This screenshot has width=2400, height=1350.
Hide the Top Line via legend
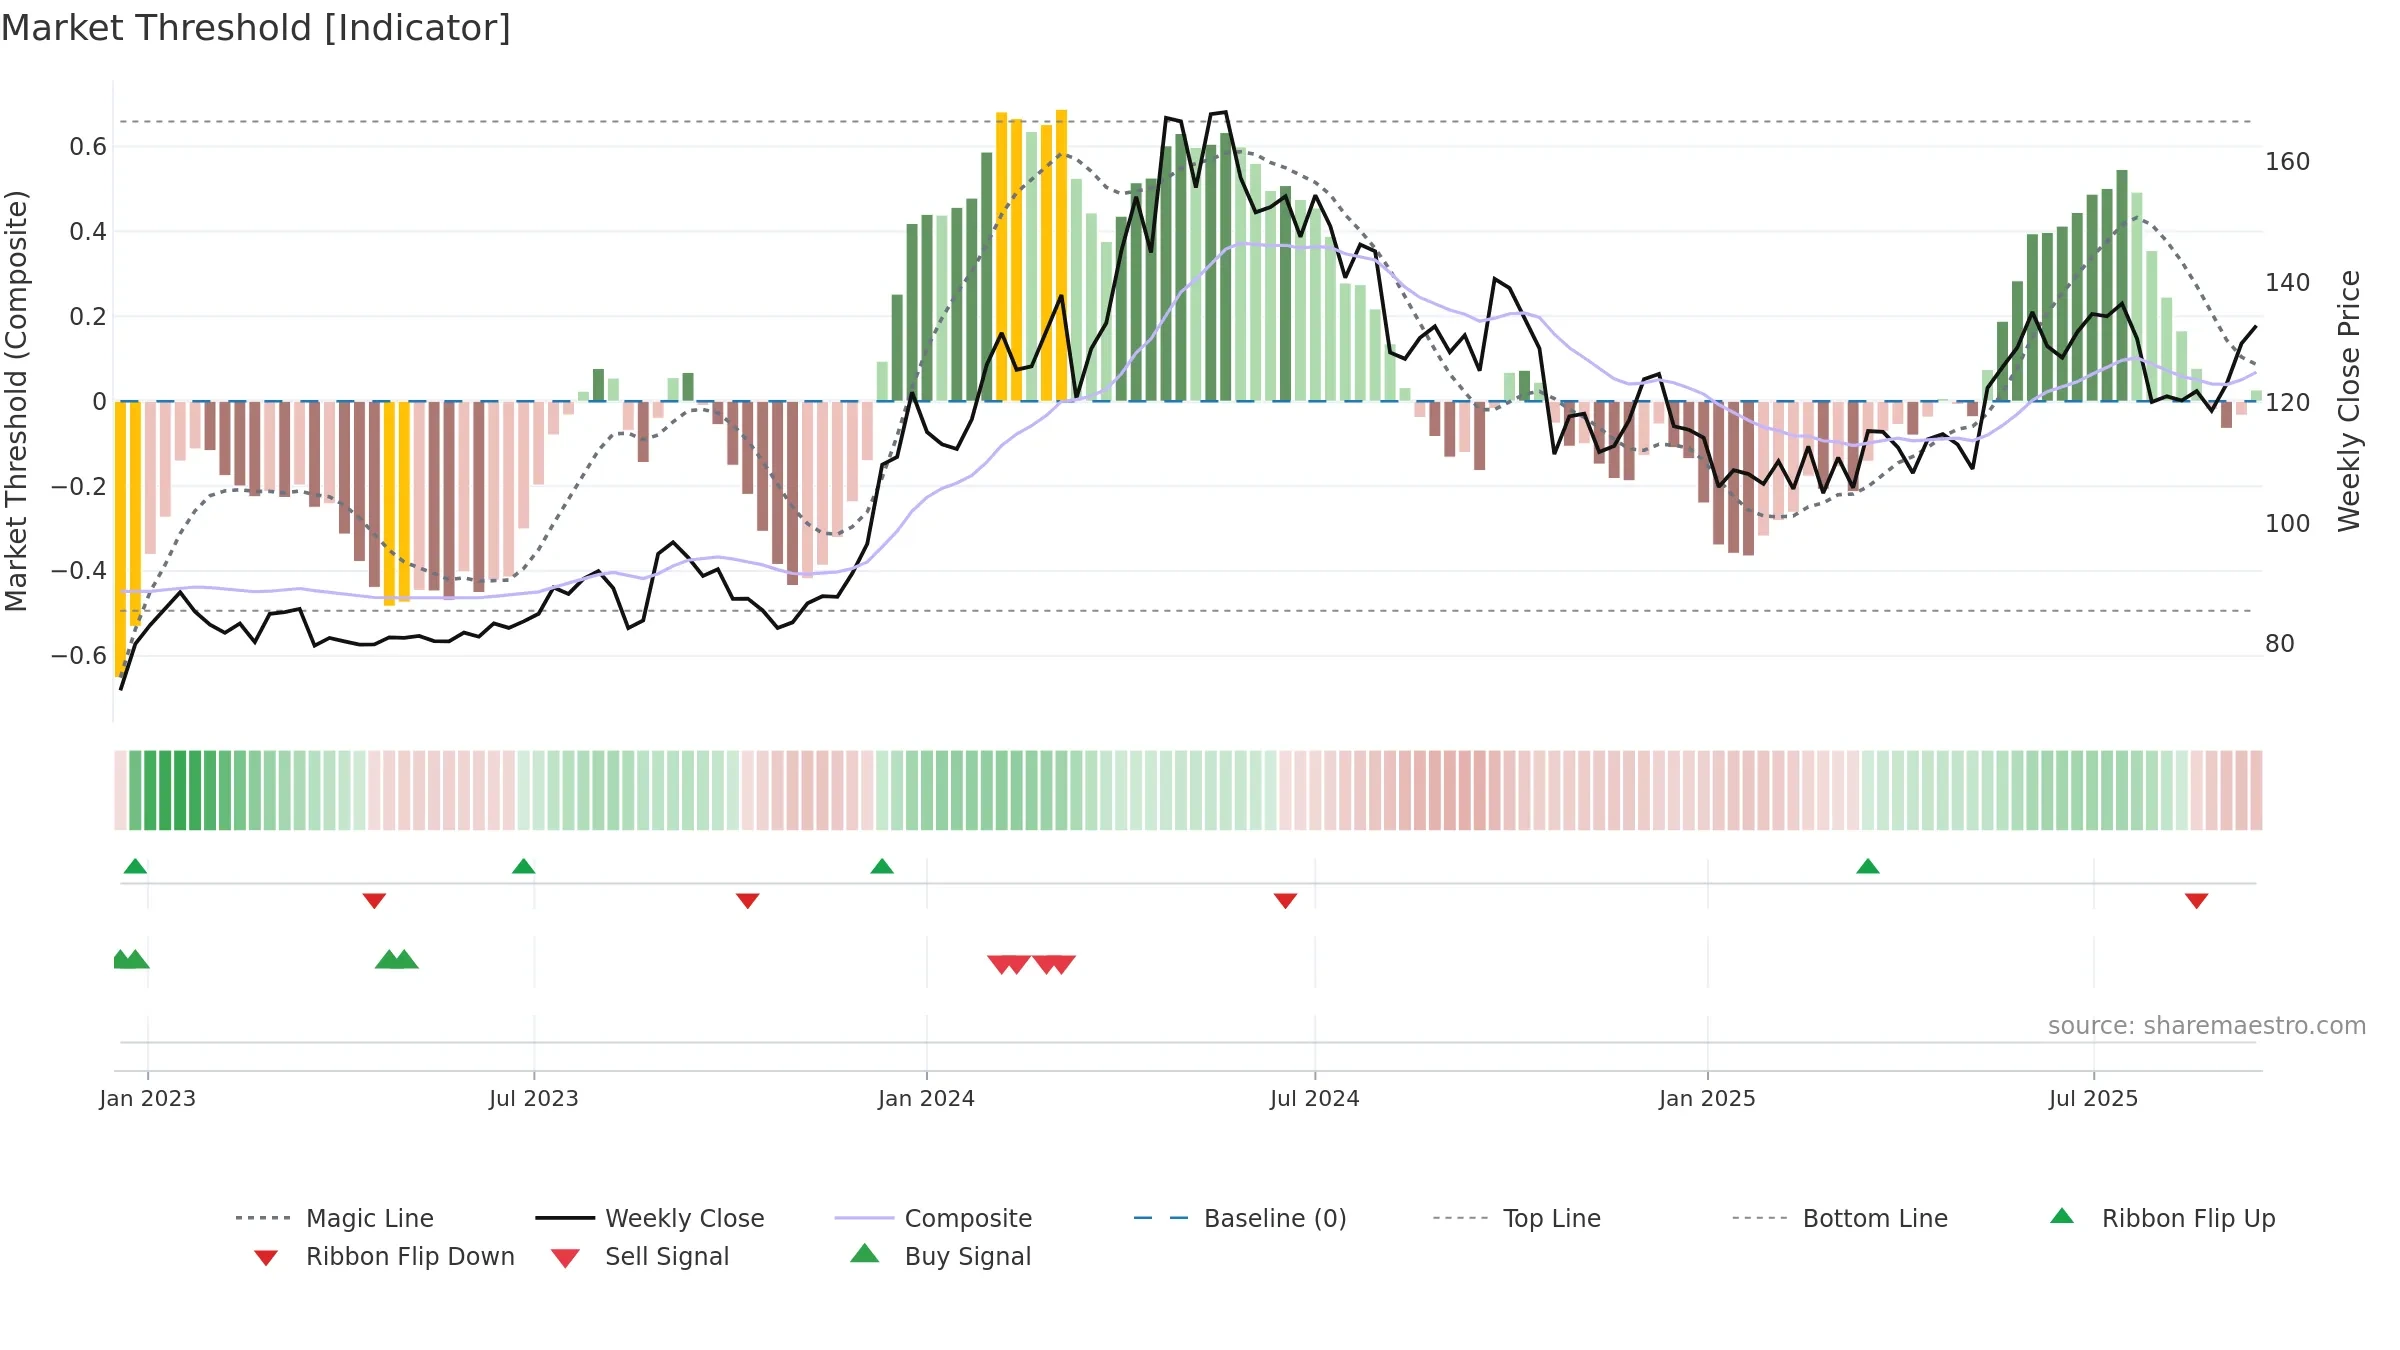click(1517, 1218)
